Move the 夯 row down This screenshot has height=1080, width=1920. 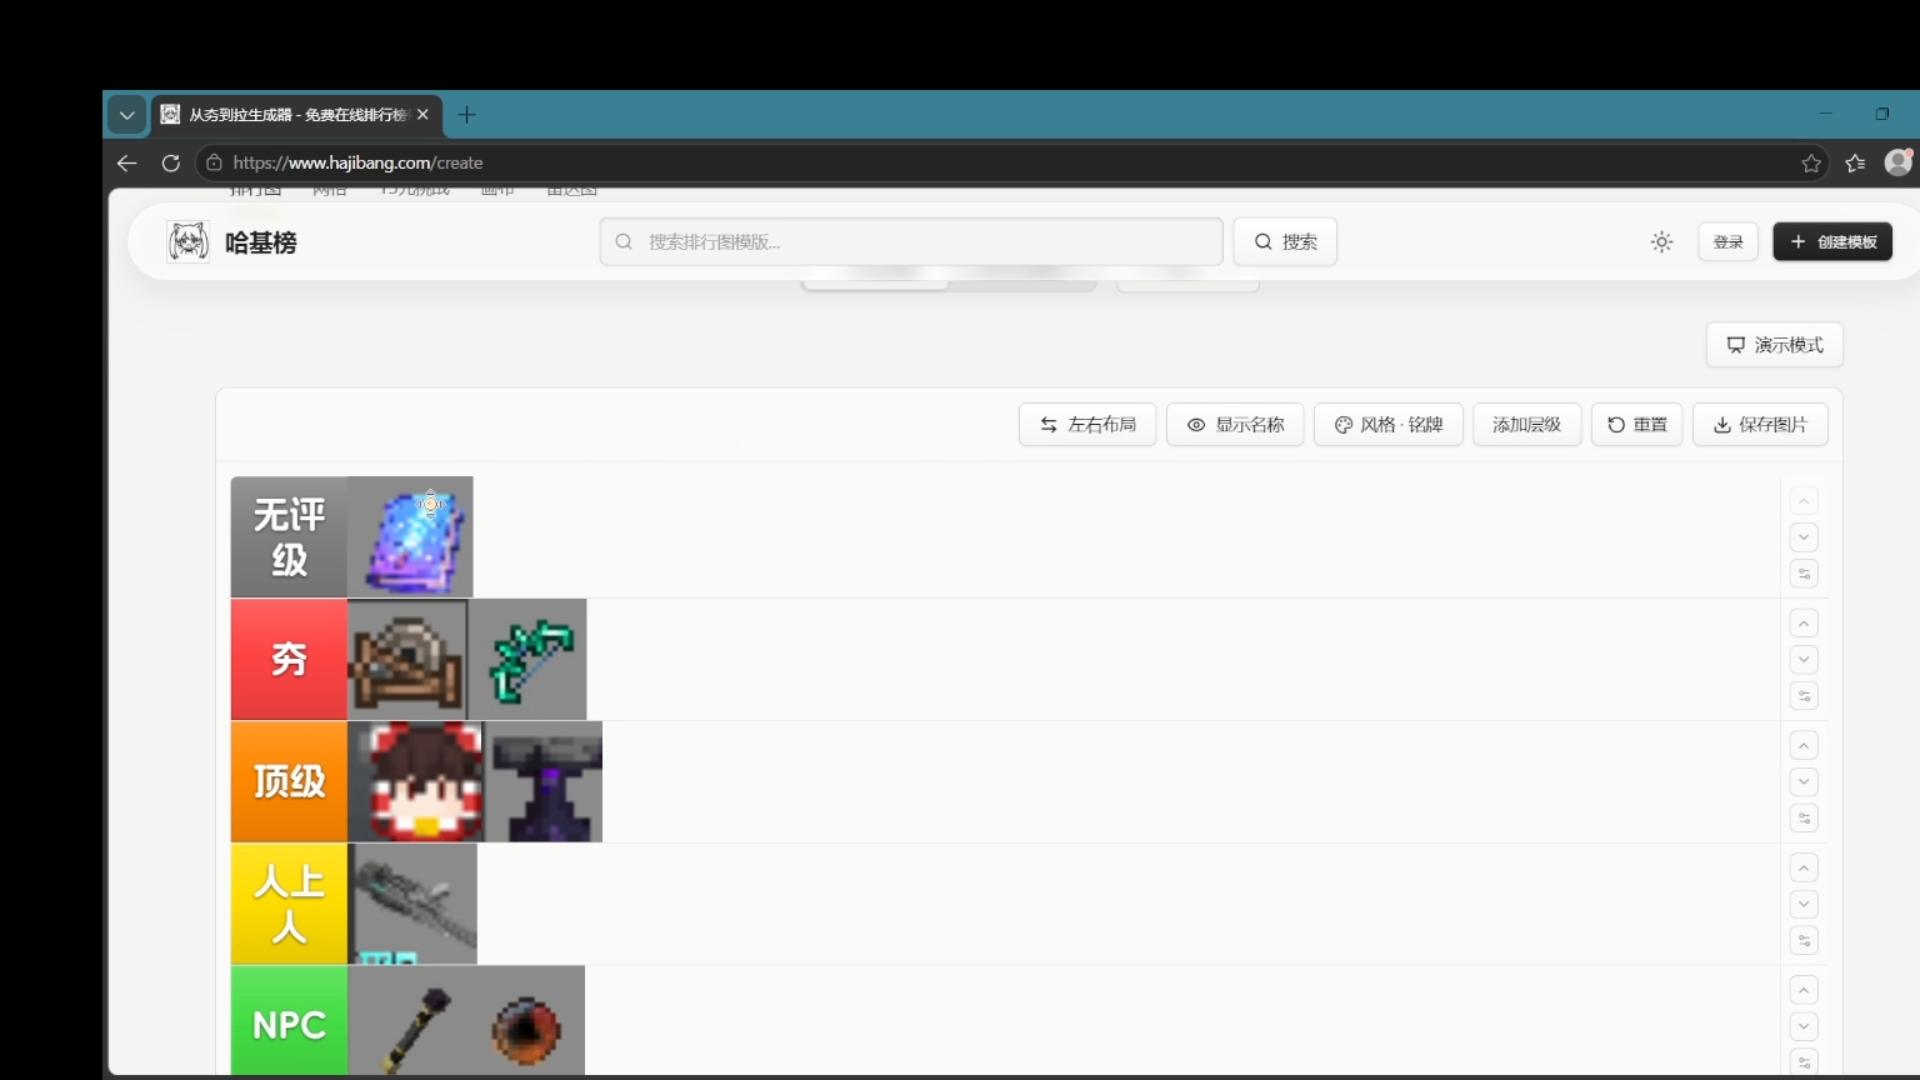tap(1804, 660)
